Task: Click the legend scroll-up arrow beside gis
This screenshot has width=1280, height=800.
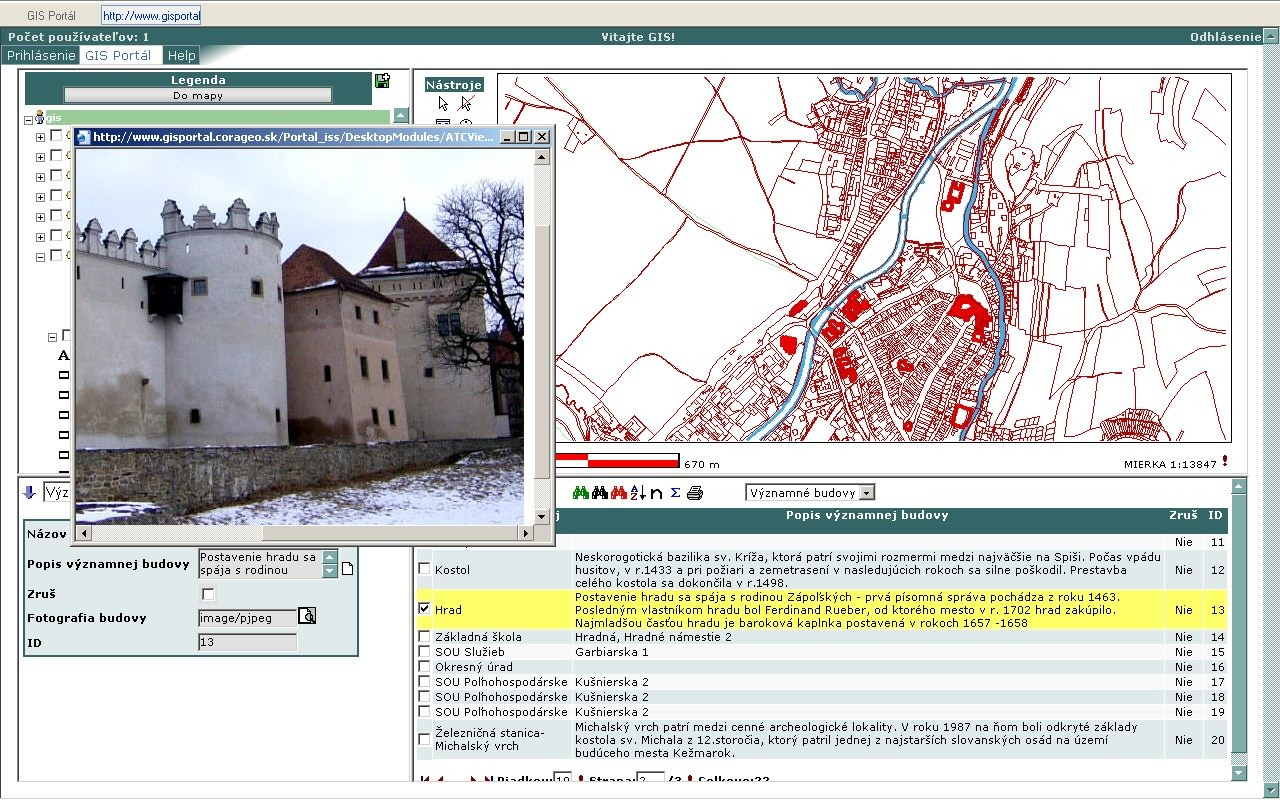Action: [x=401, y=115]
